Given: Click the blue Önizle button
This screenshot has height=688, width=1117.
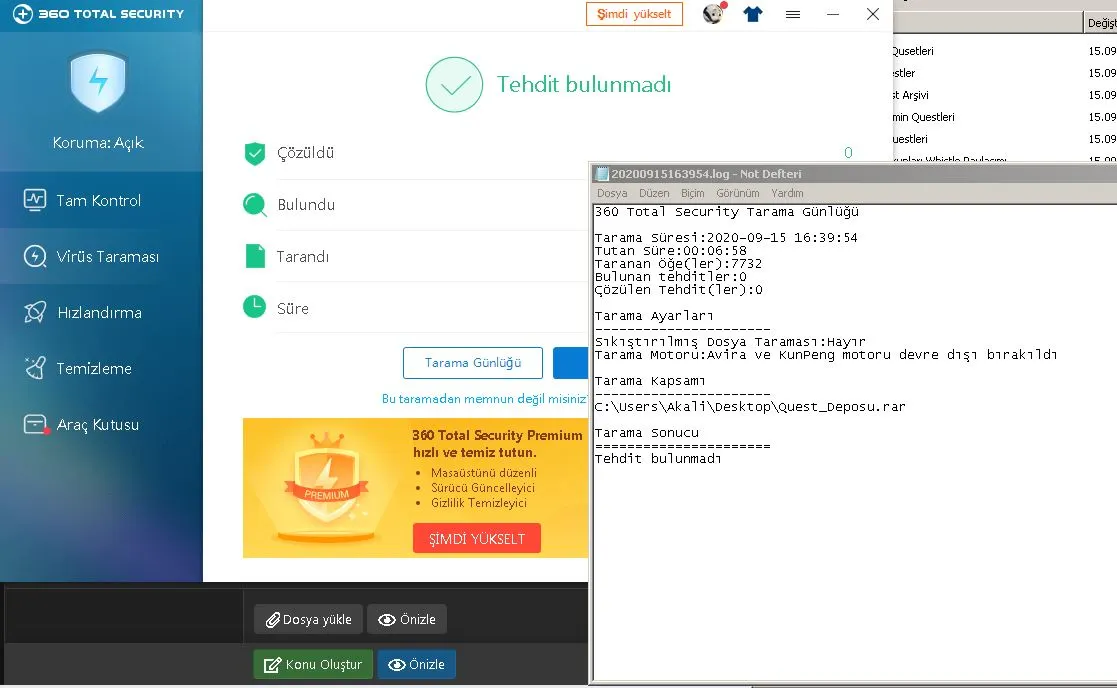Looking at the screenshot, I should [x=417, y=664].
